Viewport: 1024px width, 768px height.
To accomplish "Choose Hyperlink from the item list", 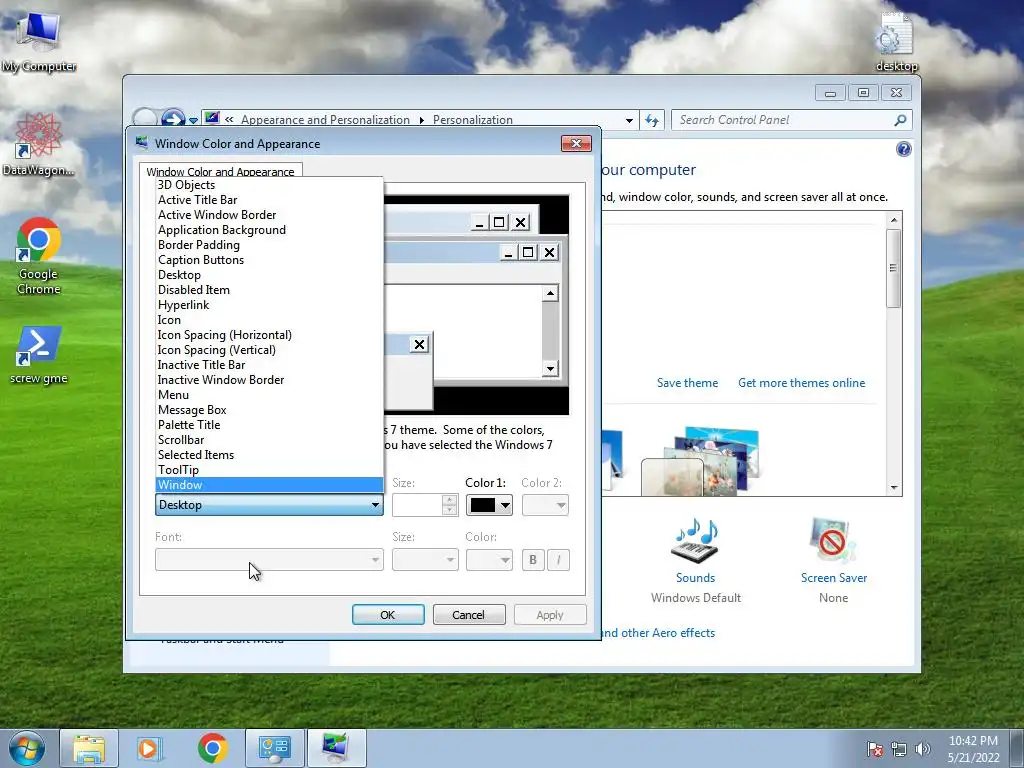I will (269, 305).
